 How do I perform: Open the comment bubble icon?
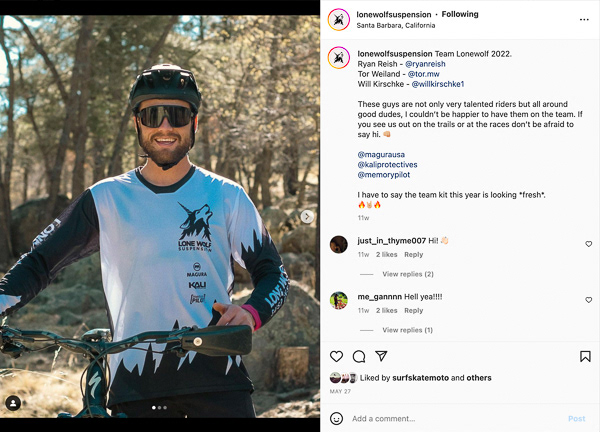click(x=359, y=356)
